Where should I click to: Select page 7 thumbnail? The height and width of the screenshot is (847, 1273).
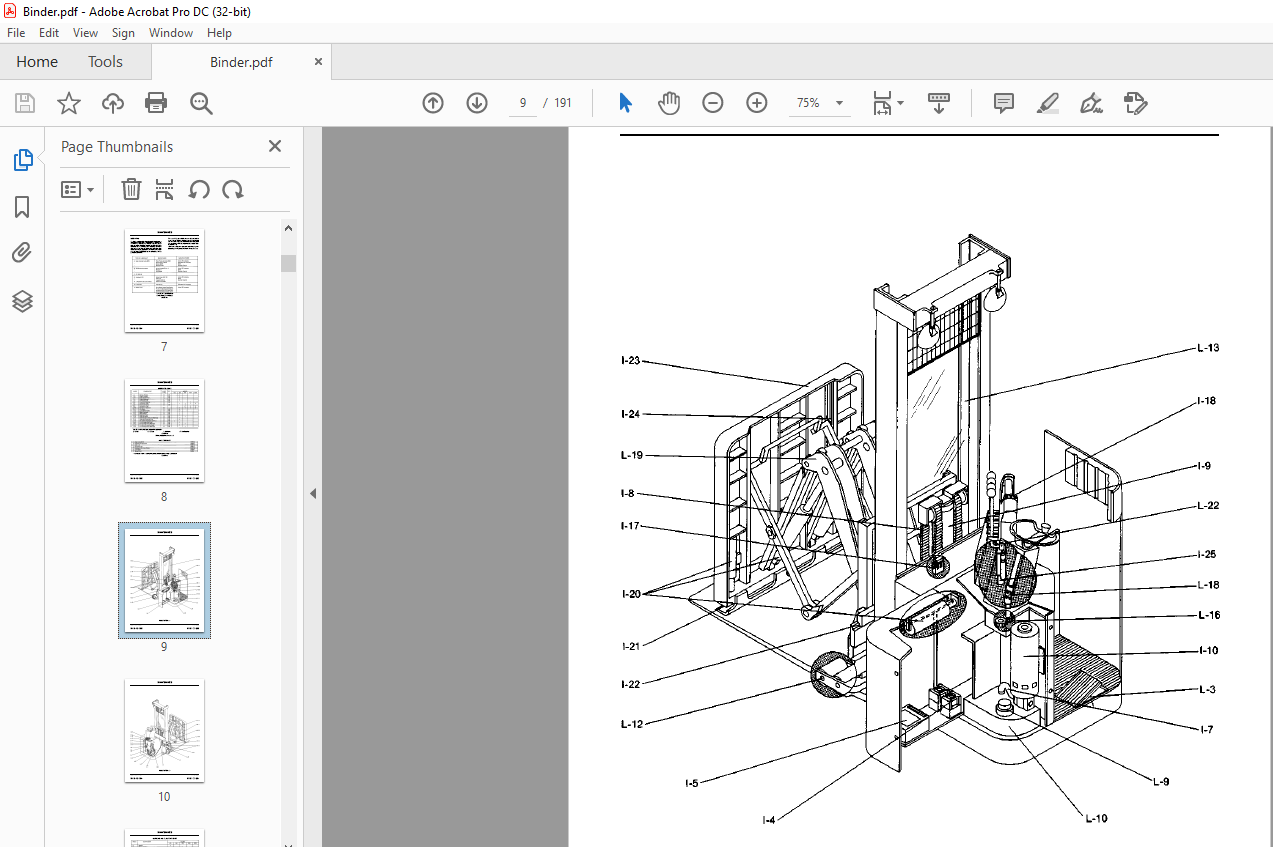(x=164, y=281)
